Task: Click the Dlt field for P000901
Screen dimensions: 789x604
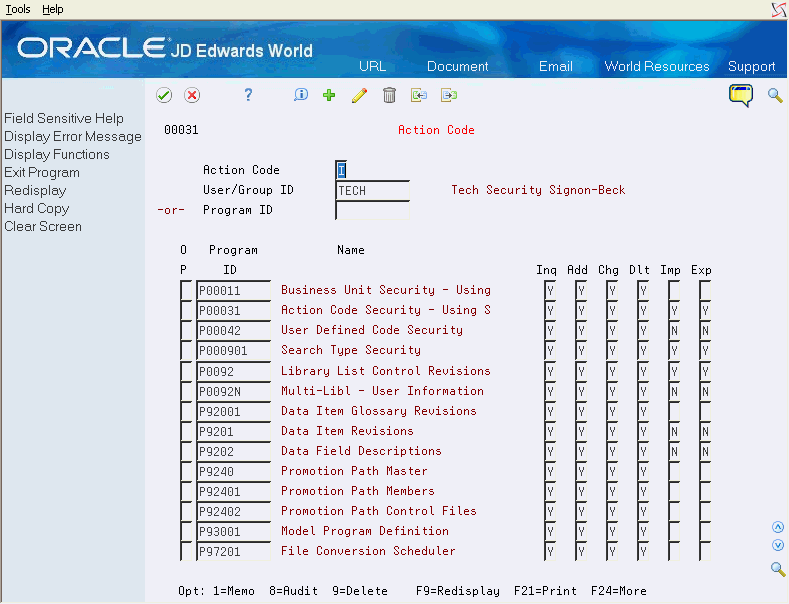Action: (x=643, y=351)
